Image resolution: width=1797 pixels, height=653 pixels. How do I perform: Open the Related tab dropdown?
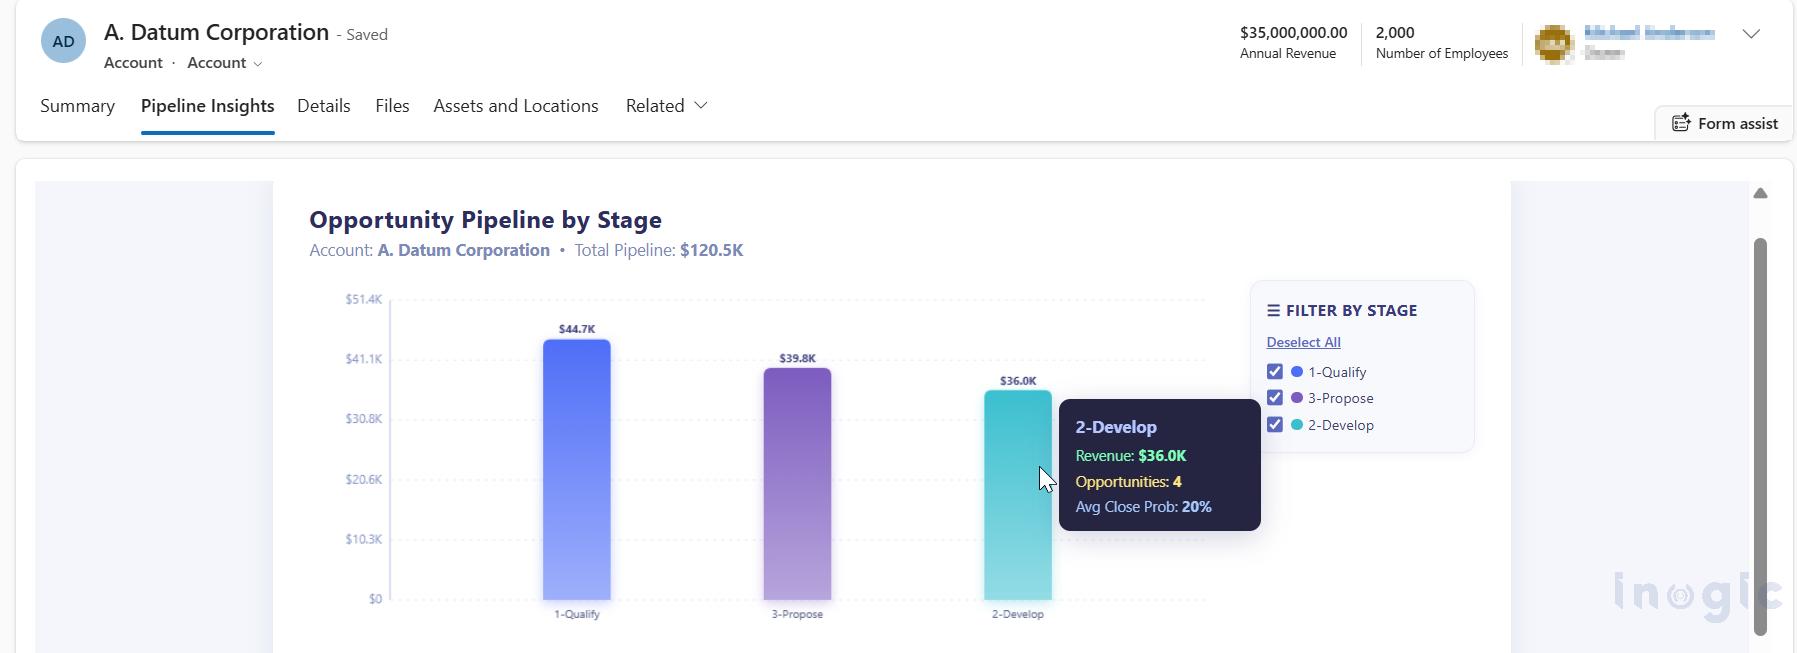666,106
